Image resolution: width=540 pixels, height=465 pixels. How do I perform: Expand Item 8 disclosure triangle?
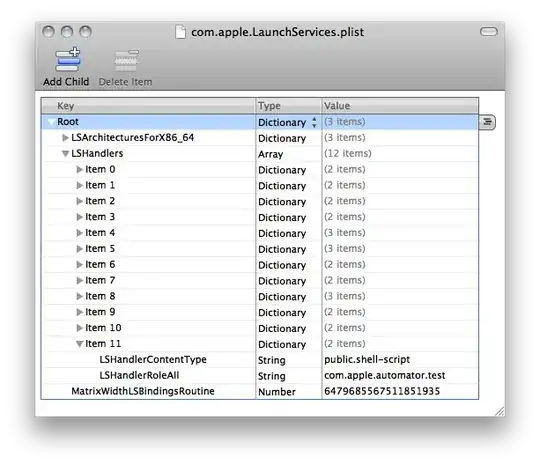(x=79, y=296)
